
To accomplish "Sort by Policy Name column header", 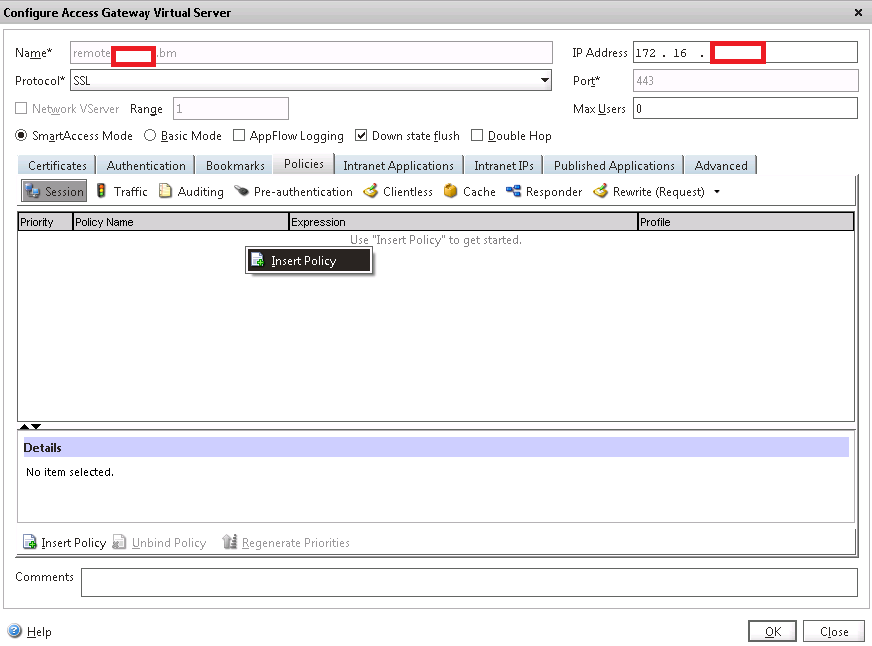I will [181, 222].
